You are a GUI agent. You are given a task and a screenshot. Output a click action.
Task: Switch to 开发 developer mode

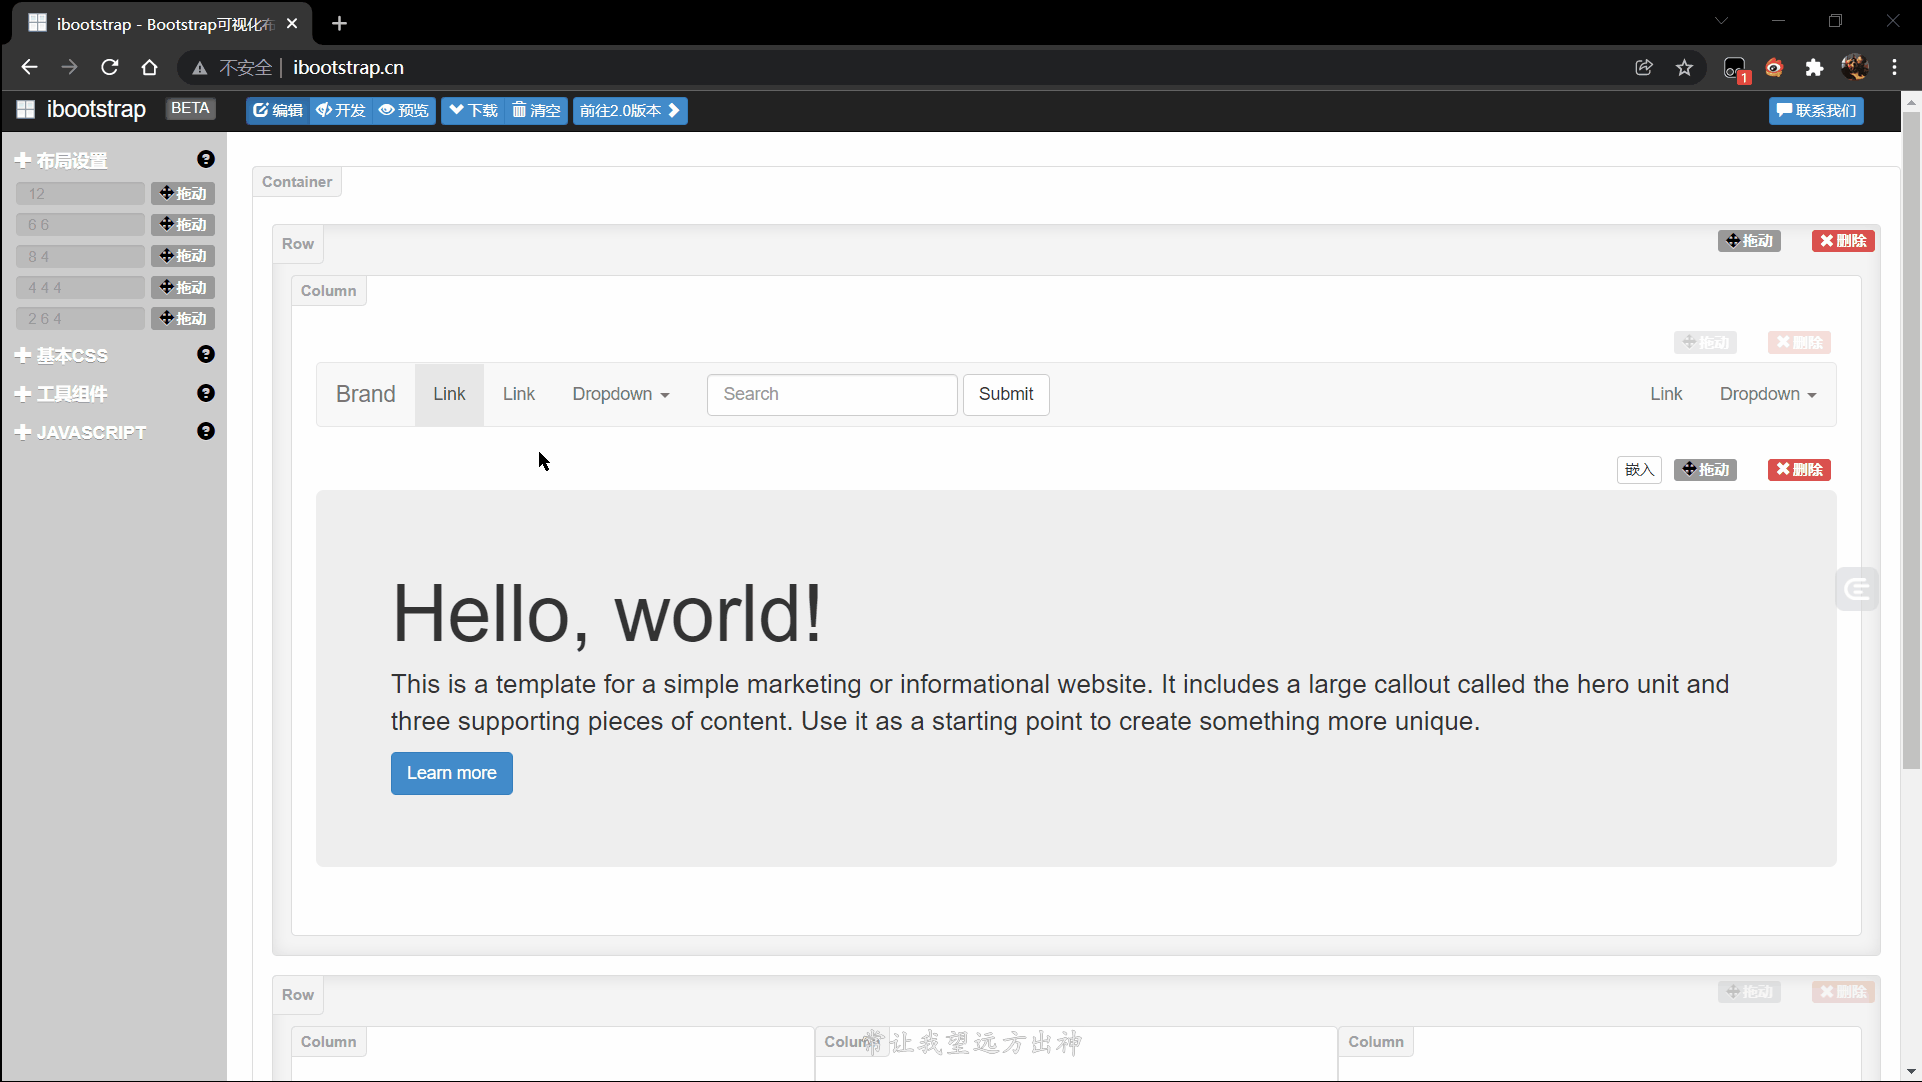(x=341, y=110)
